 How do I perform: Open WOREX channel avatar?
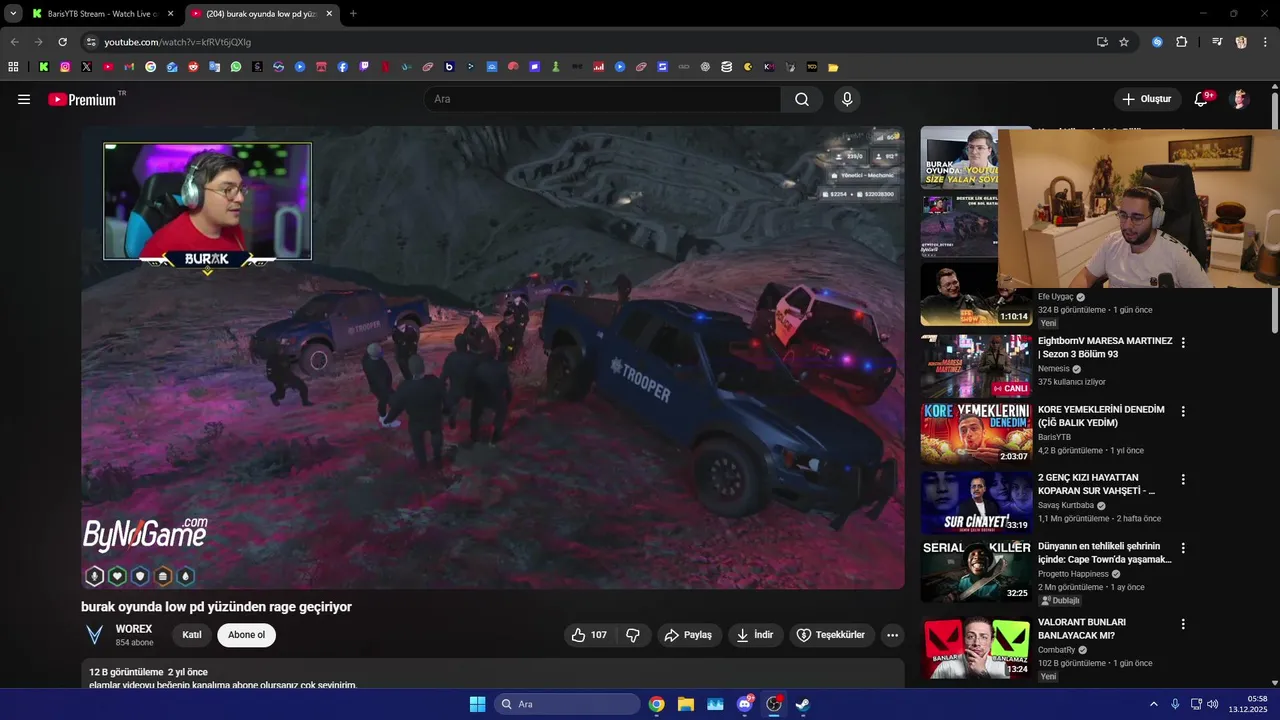pyautogui.click(x=95, y=635)
